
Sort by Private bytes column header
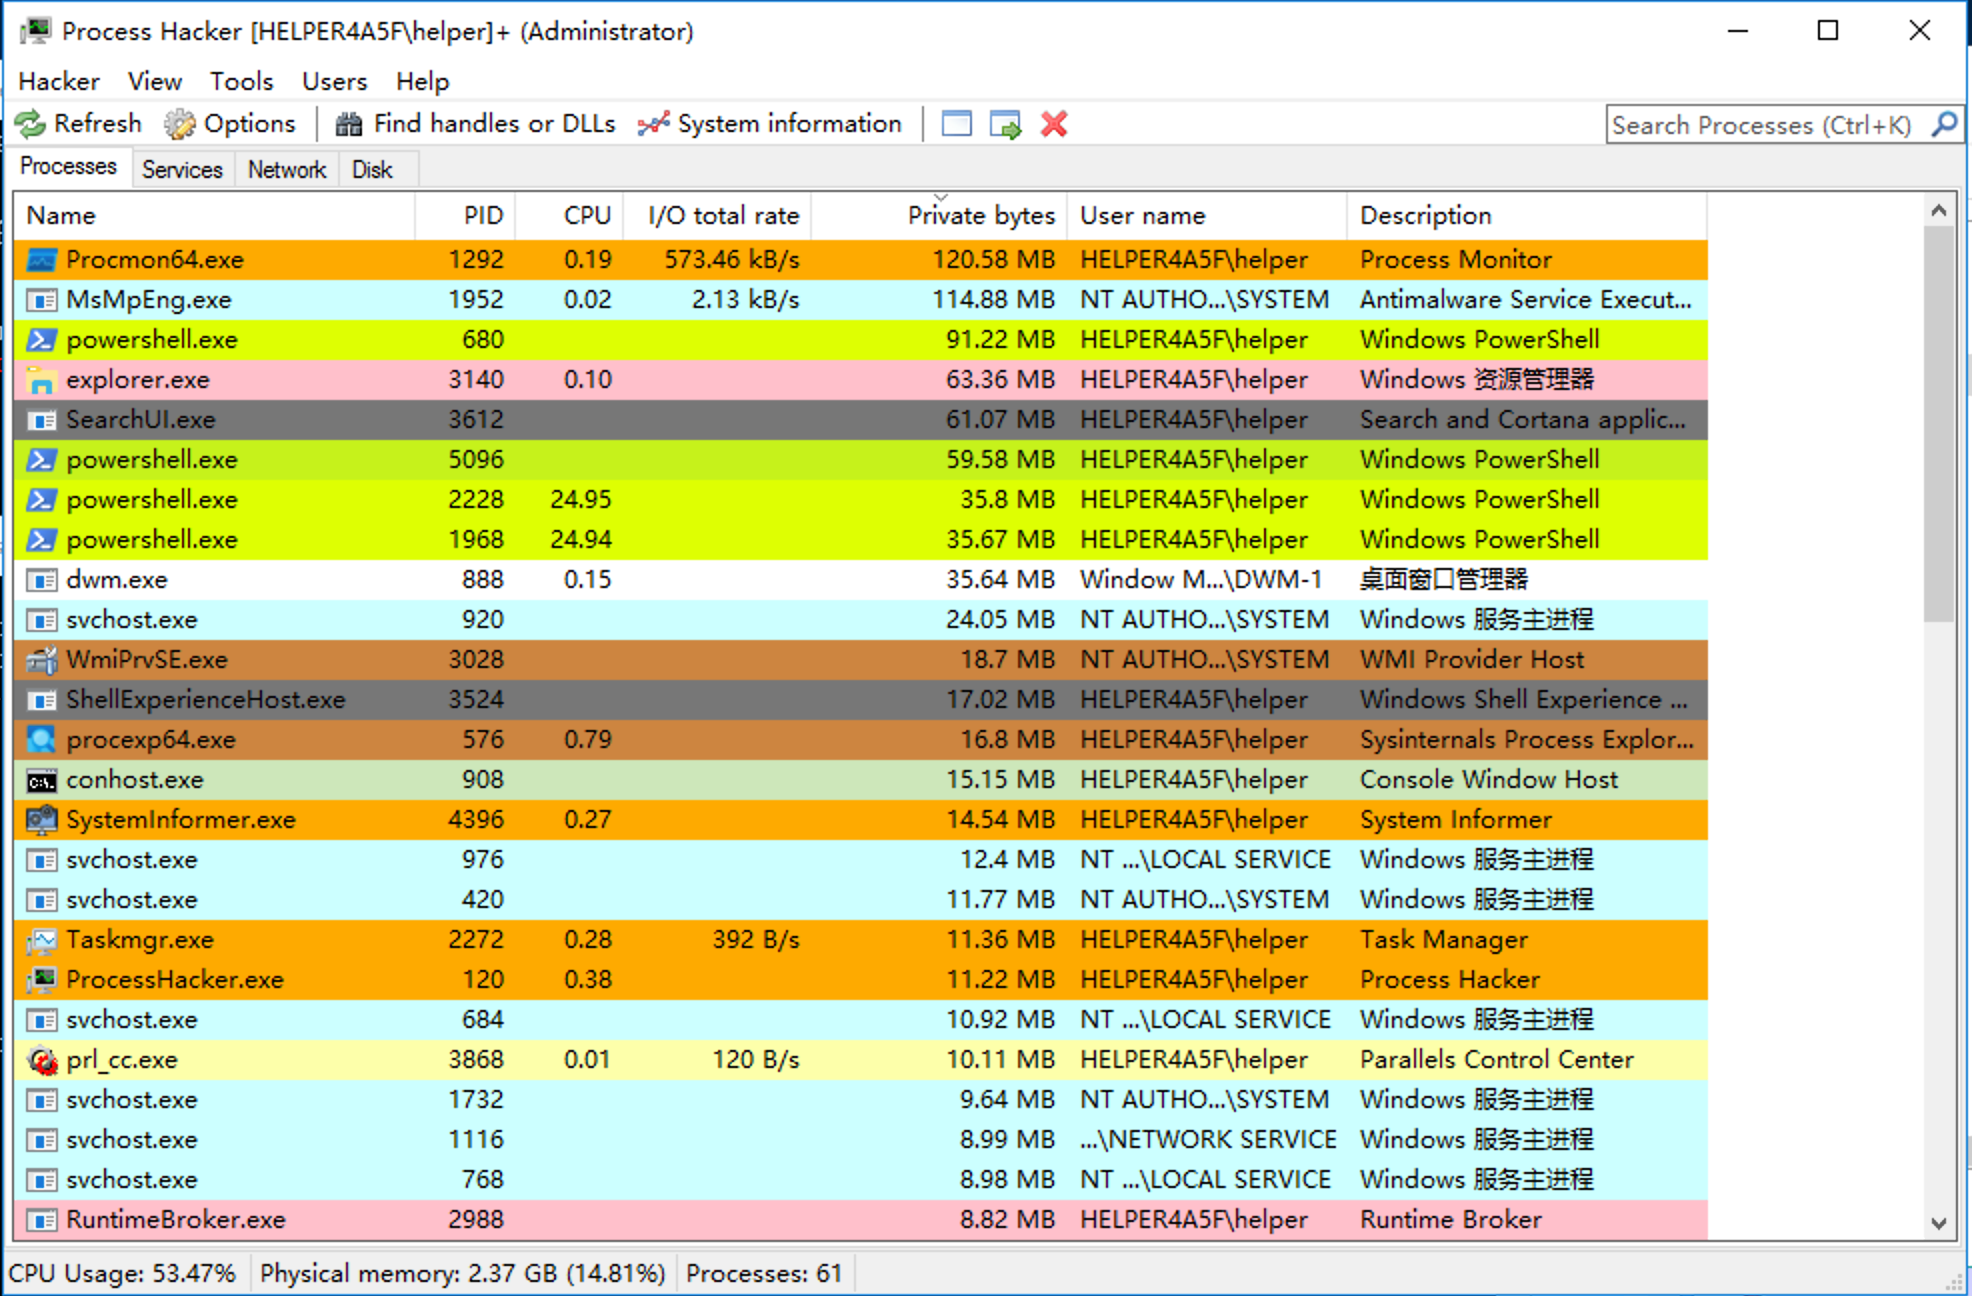point(980,216)
